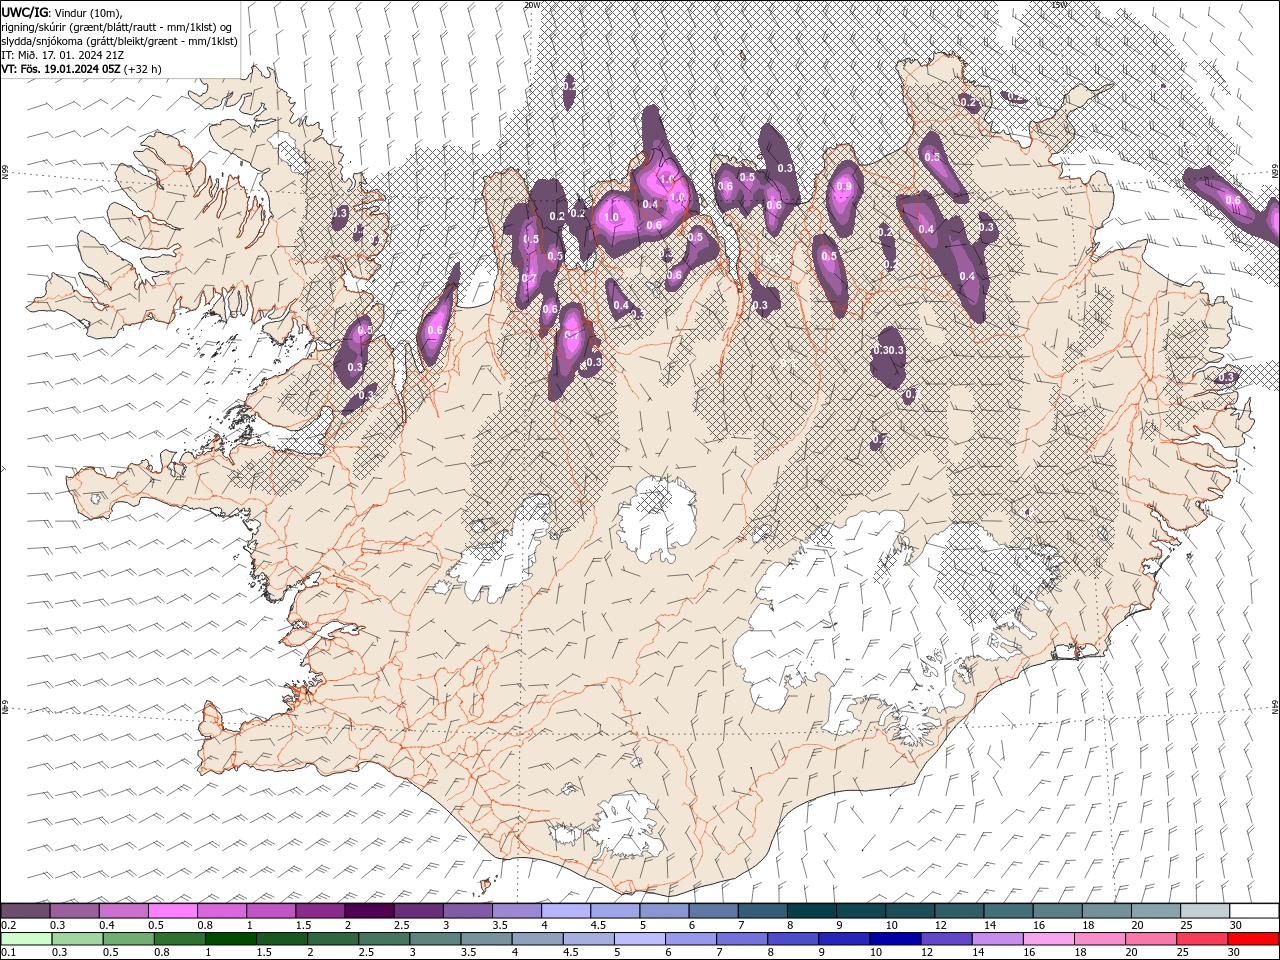Image resolution: width=1280 pixels, height=960 pixels.
Task: Select the bright red 30 swatch in lower legend
Action: (1254, 939)
